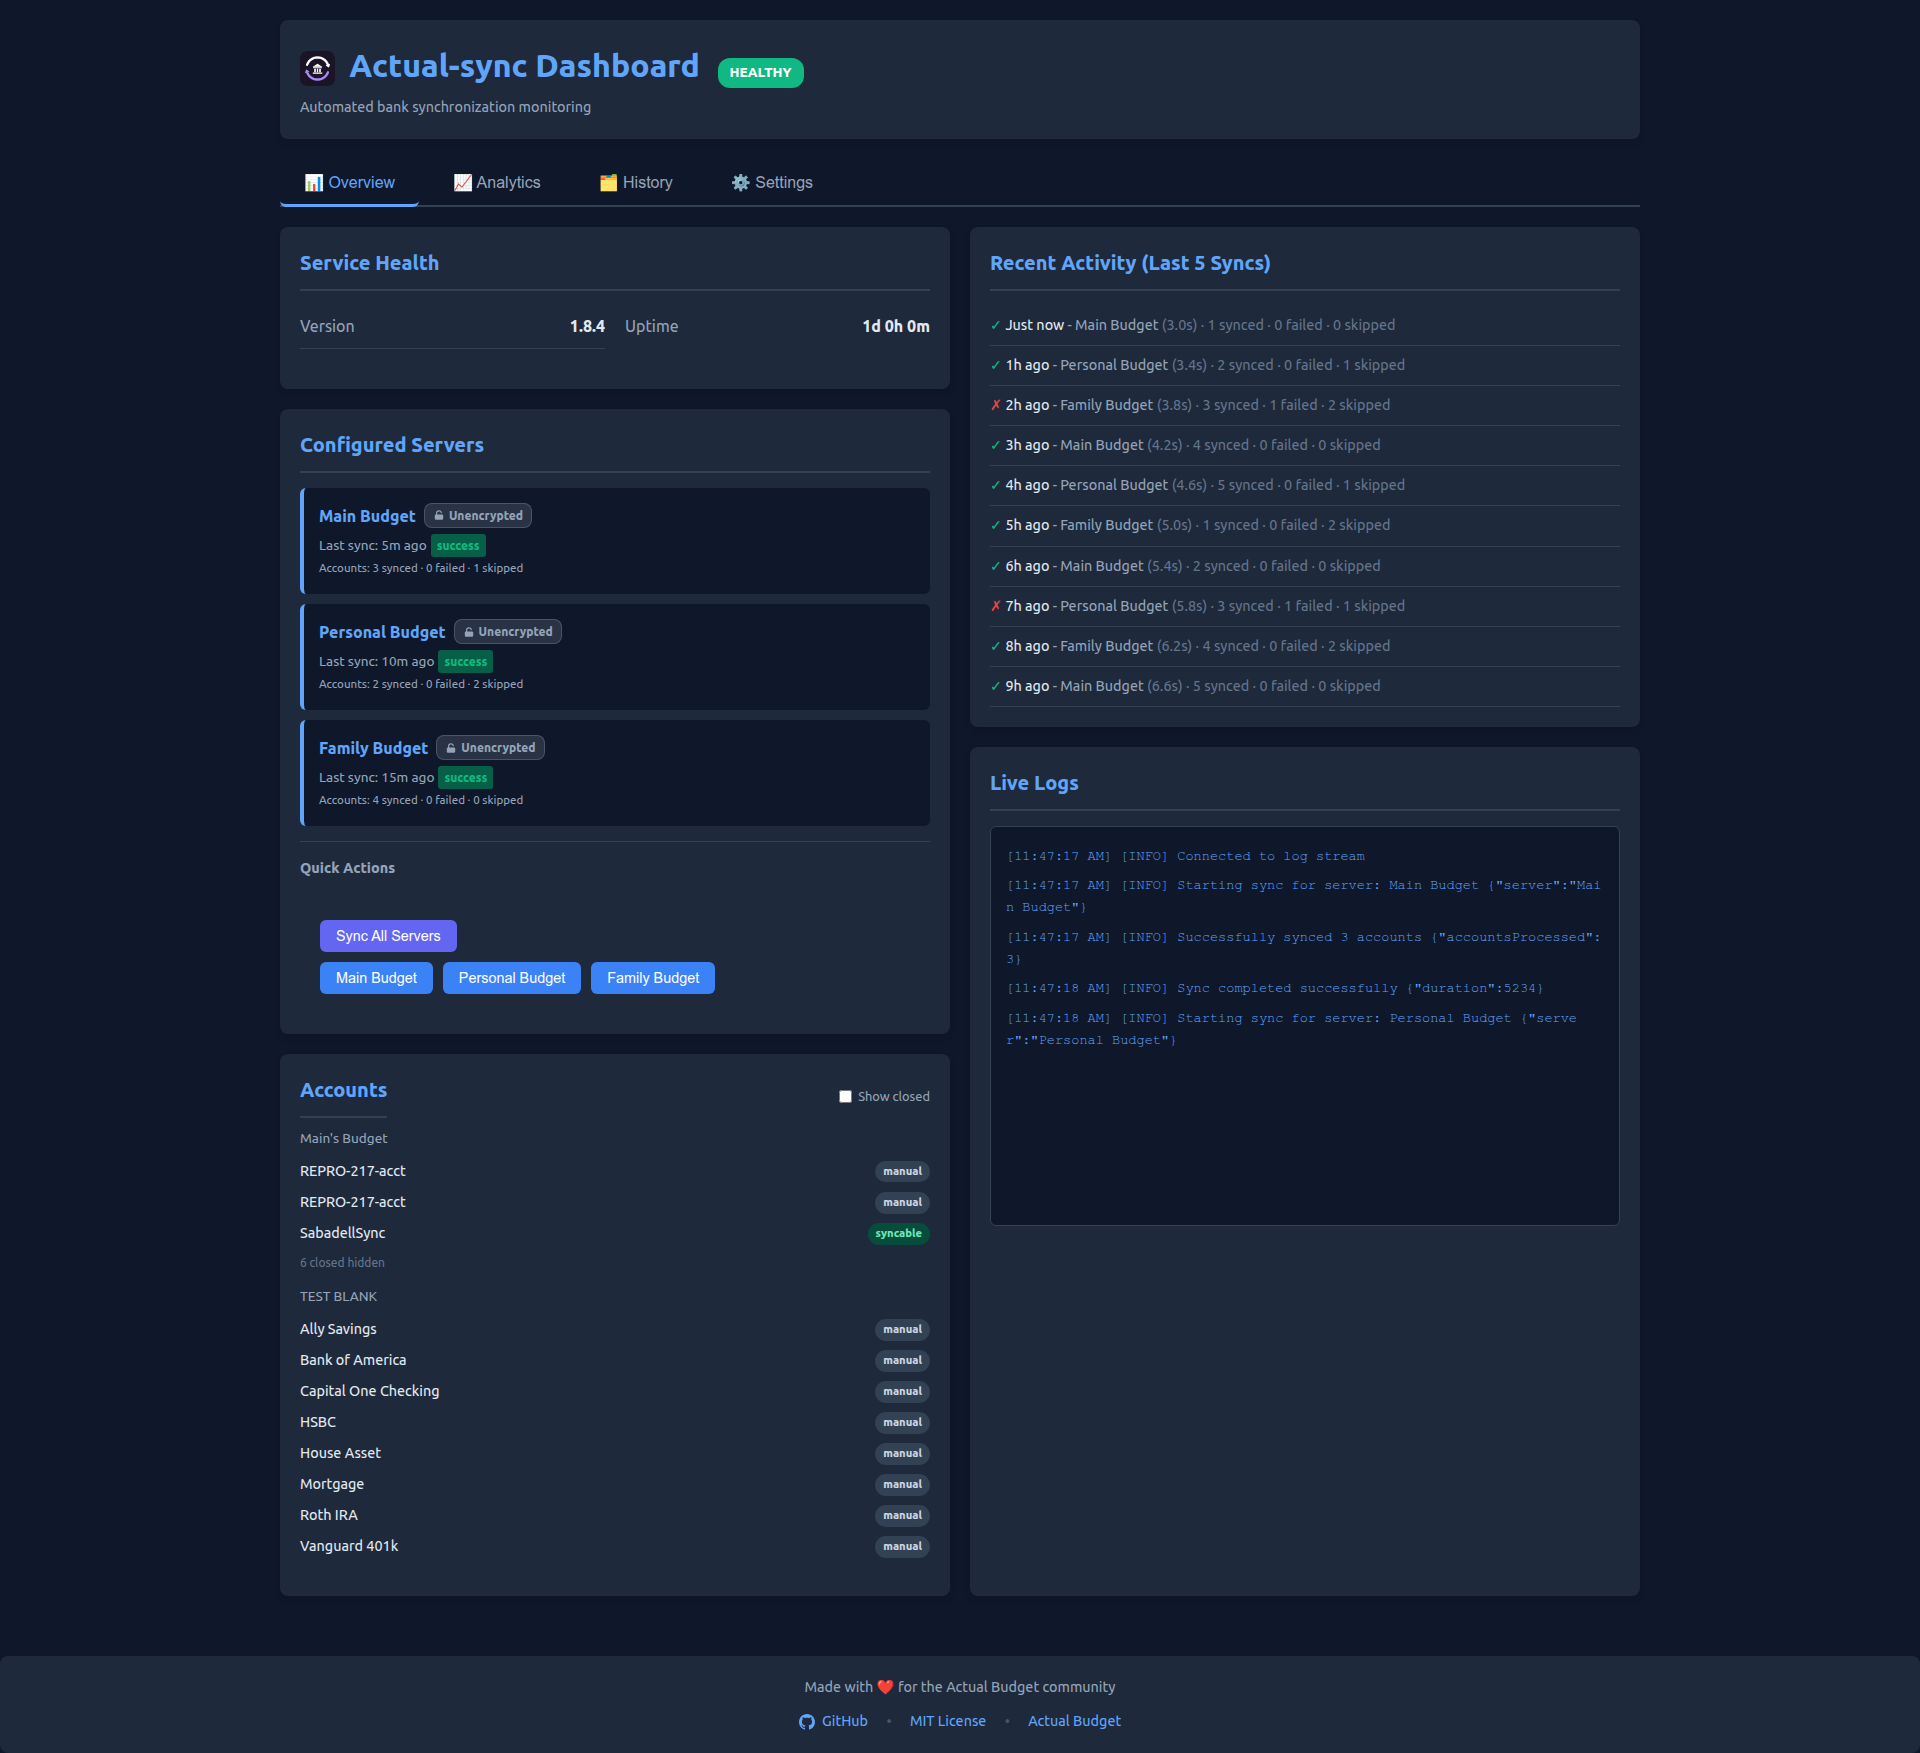Open the Actual Budget footer link

1074,1721
